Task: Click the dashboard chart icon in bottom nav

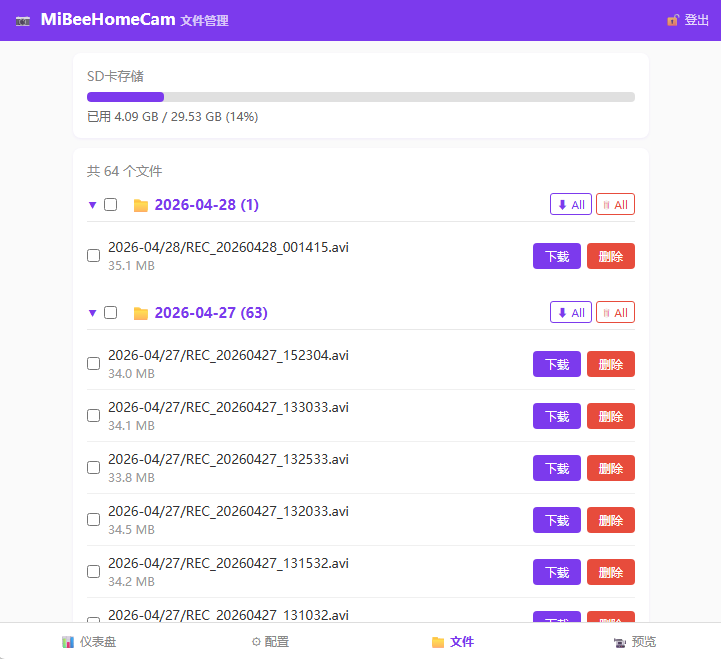Action: 68,642
